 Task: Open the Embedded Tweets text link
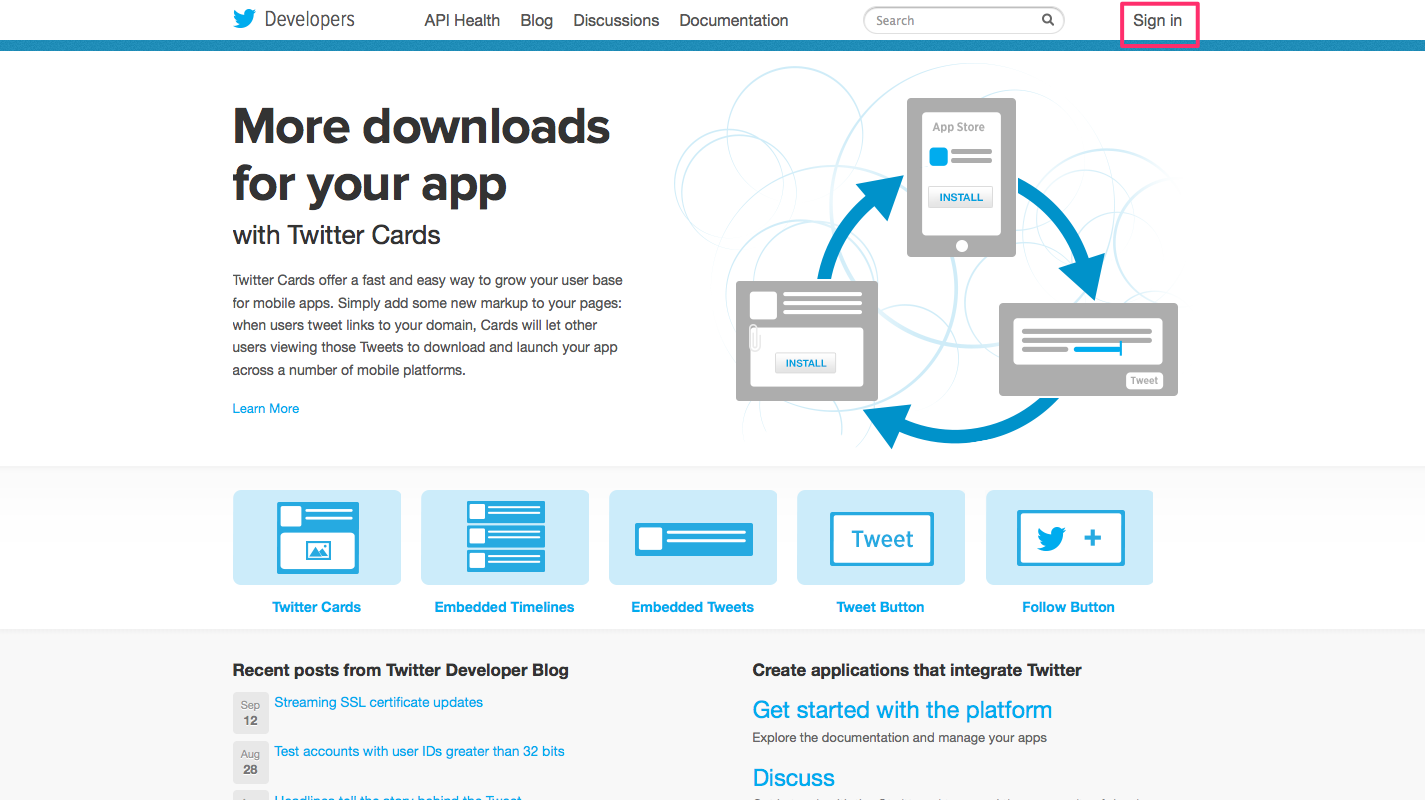point(693,607)
